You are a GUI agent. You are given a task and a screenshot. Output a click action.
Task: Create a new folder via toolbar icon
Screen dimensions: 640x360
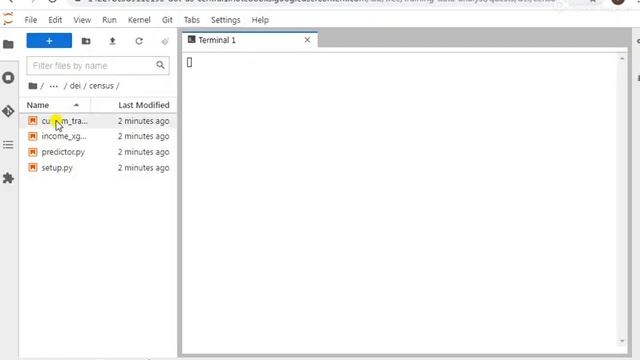tap(86, 41)
